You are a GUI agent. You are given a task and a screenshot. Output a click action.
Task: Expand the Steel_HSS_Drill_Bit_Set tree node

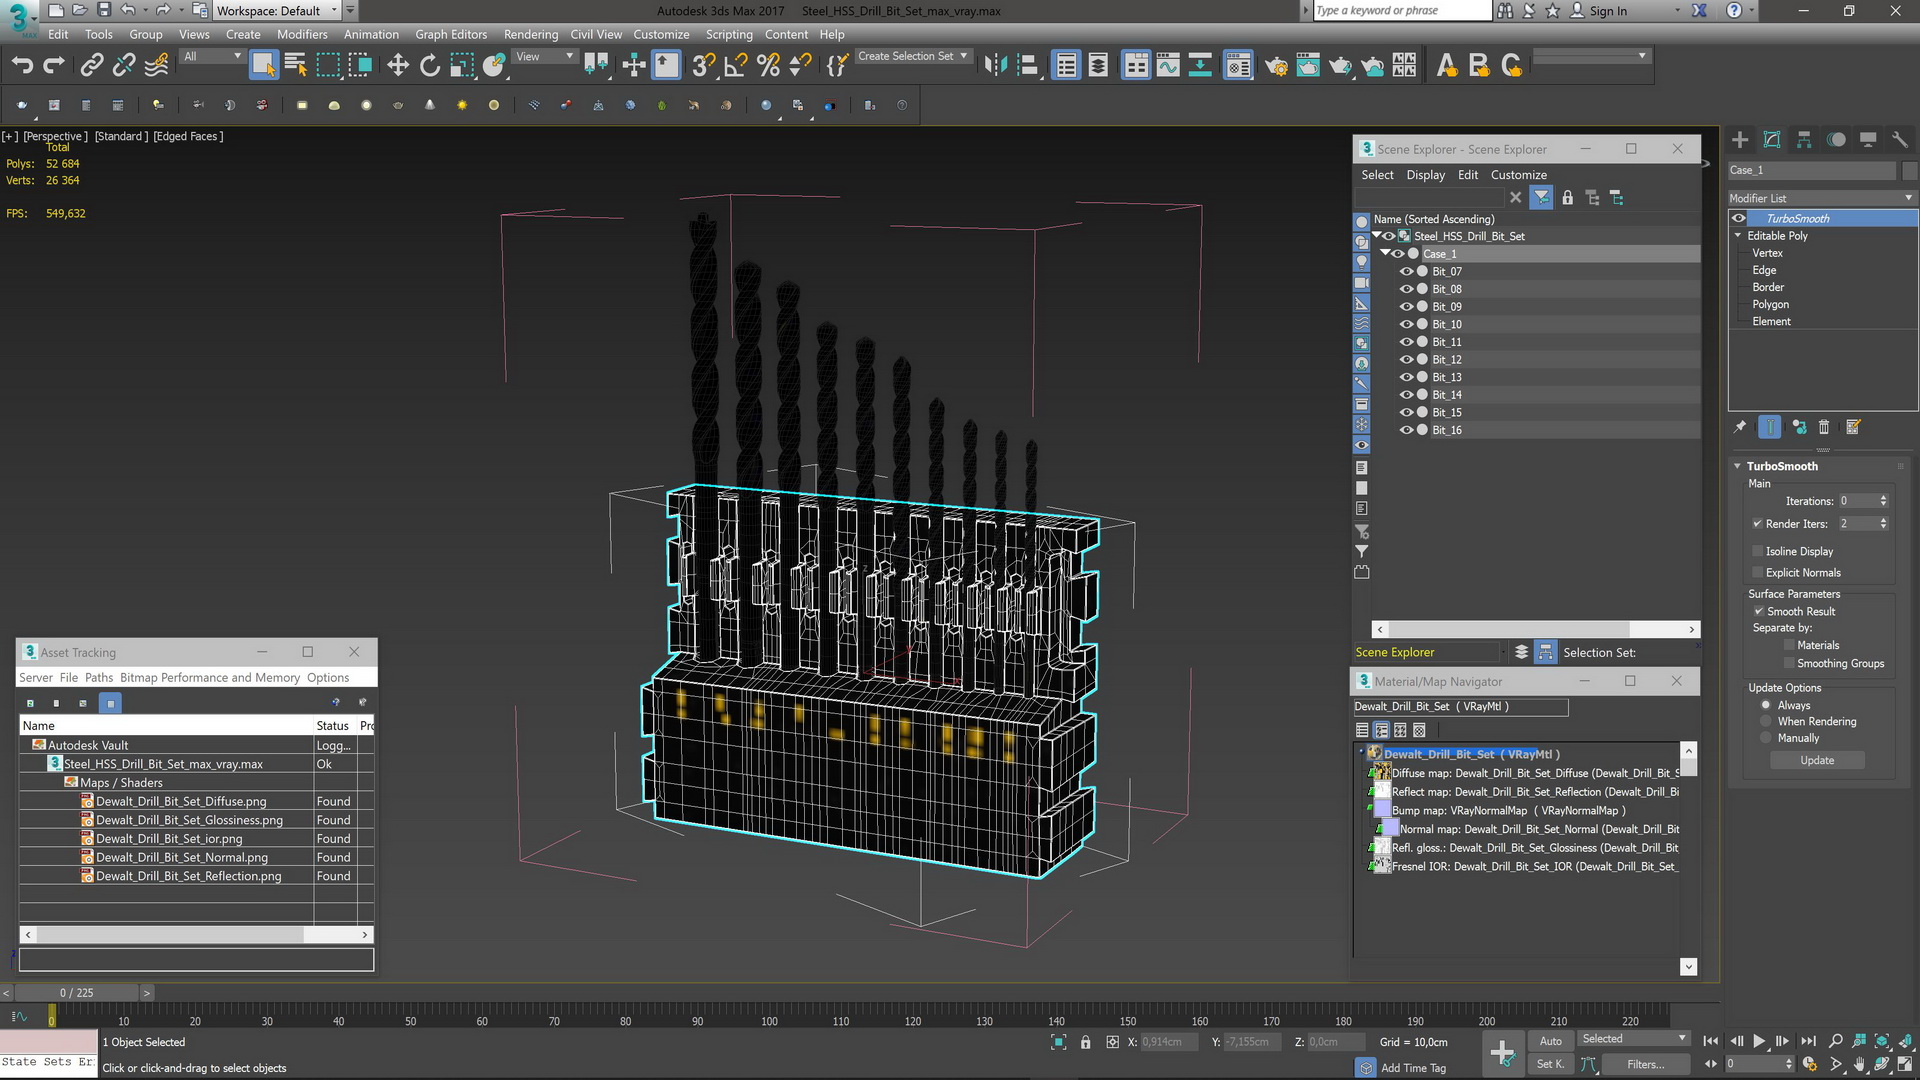coord(1379,235)
